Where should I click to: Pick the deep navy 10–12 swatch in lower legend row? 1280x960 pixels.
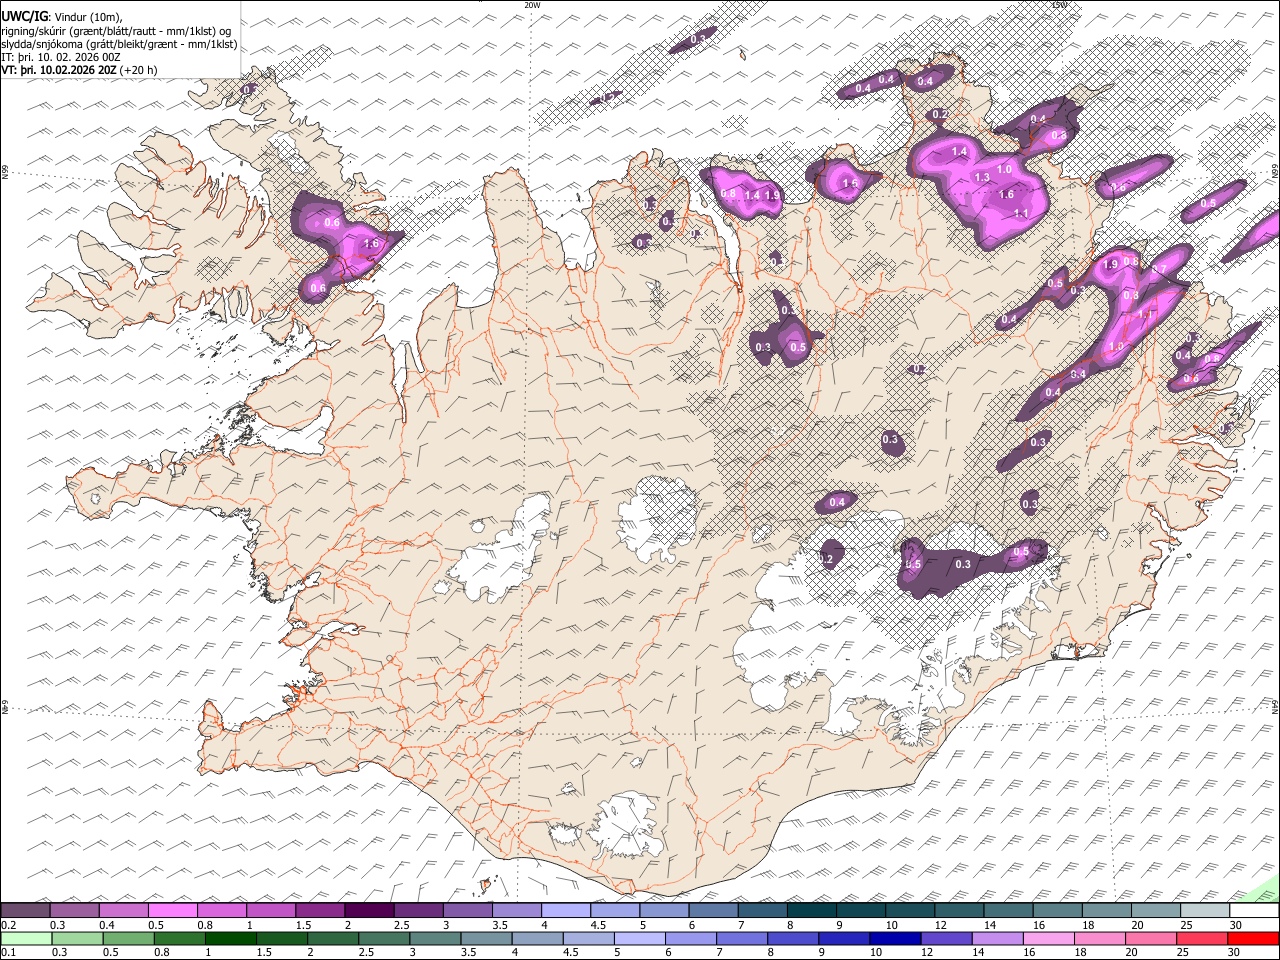tap(895, 938)
